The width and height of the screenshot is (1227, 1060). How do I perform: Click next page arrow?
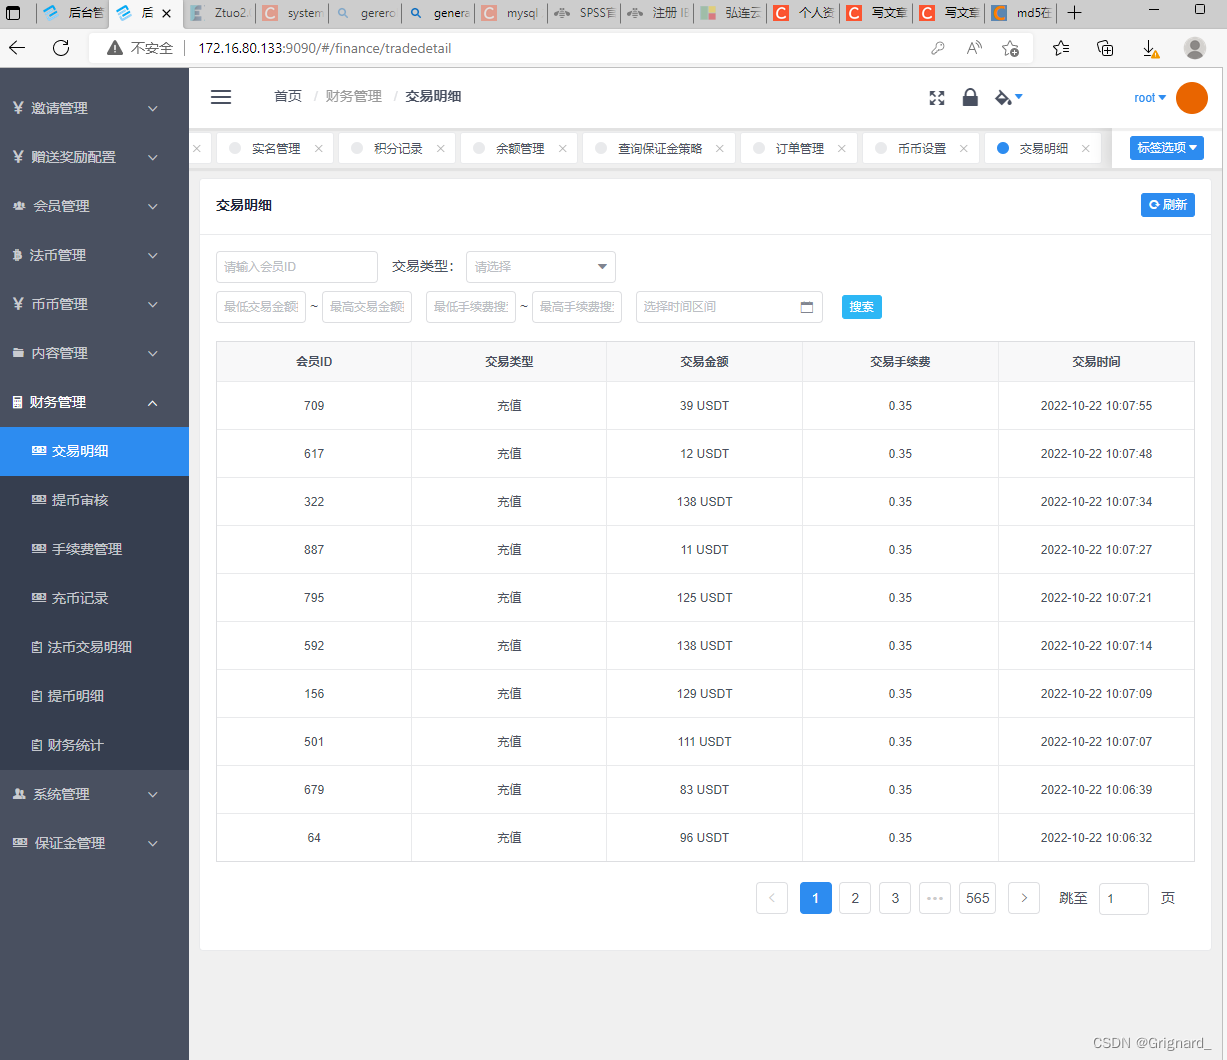pyautogui.click(x=1024, y=898)
